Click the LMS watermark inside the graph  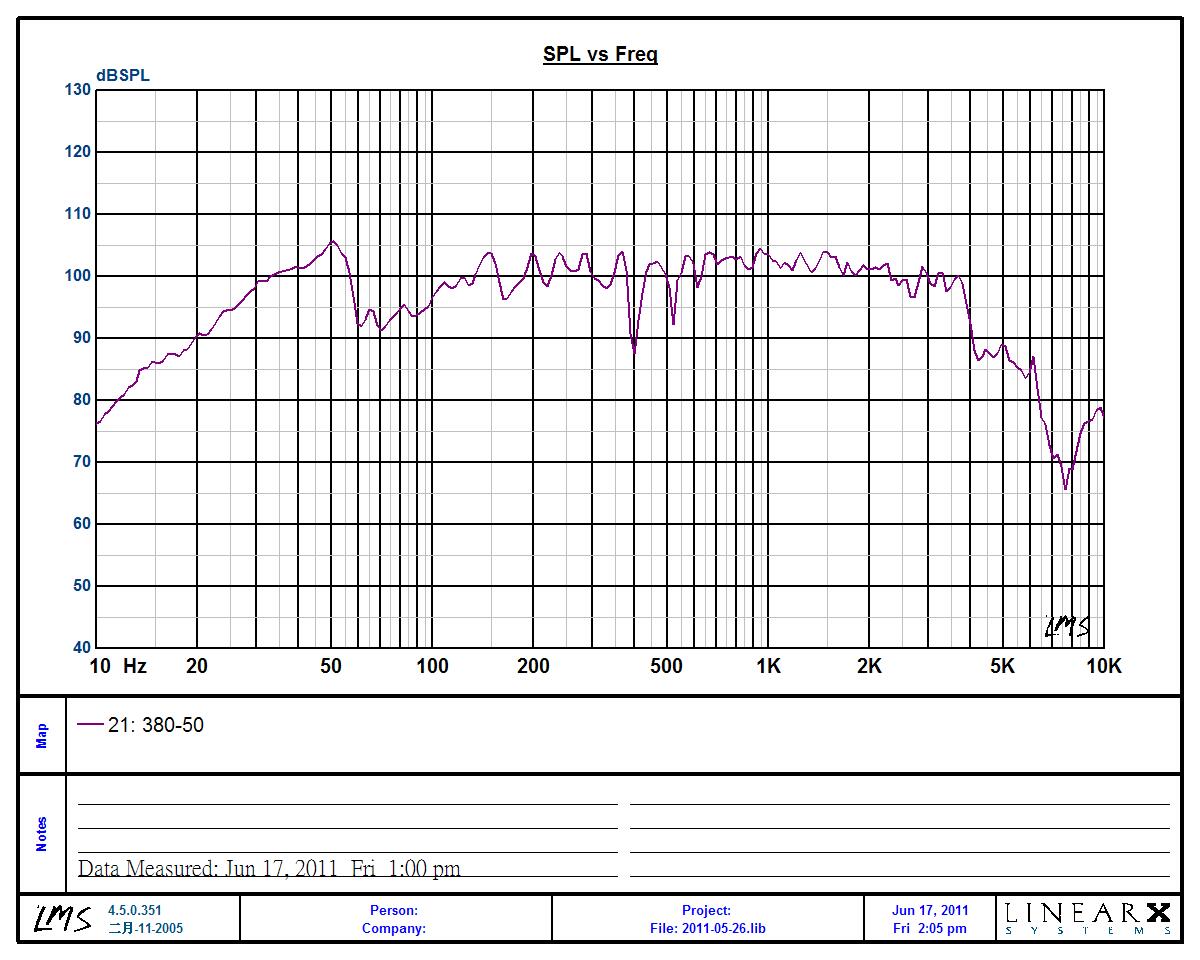point(1066,627)
